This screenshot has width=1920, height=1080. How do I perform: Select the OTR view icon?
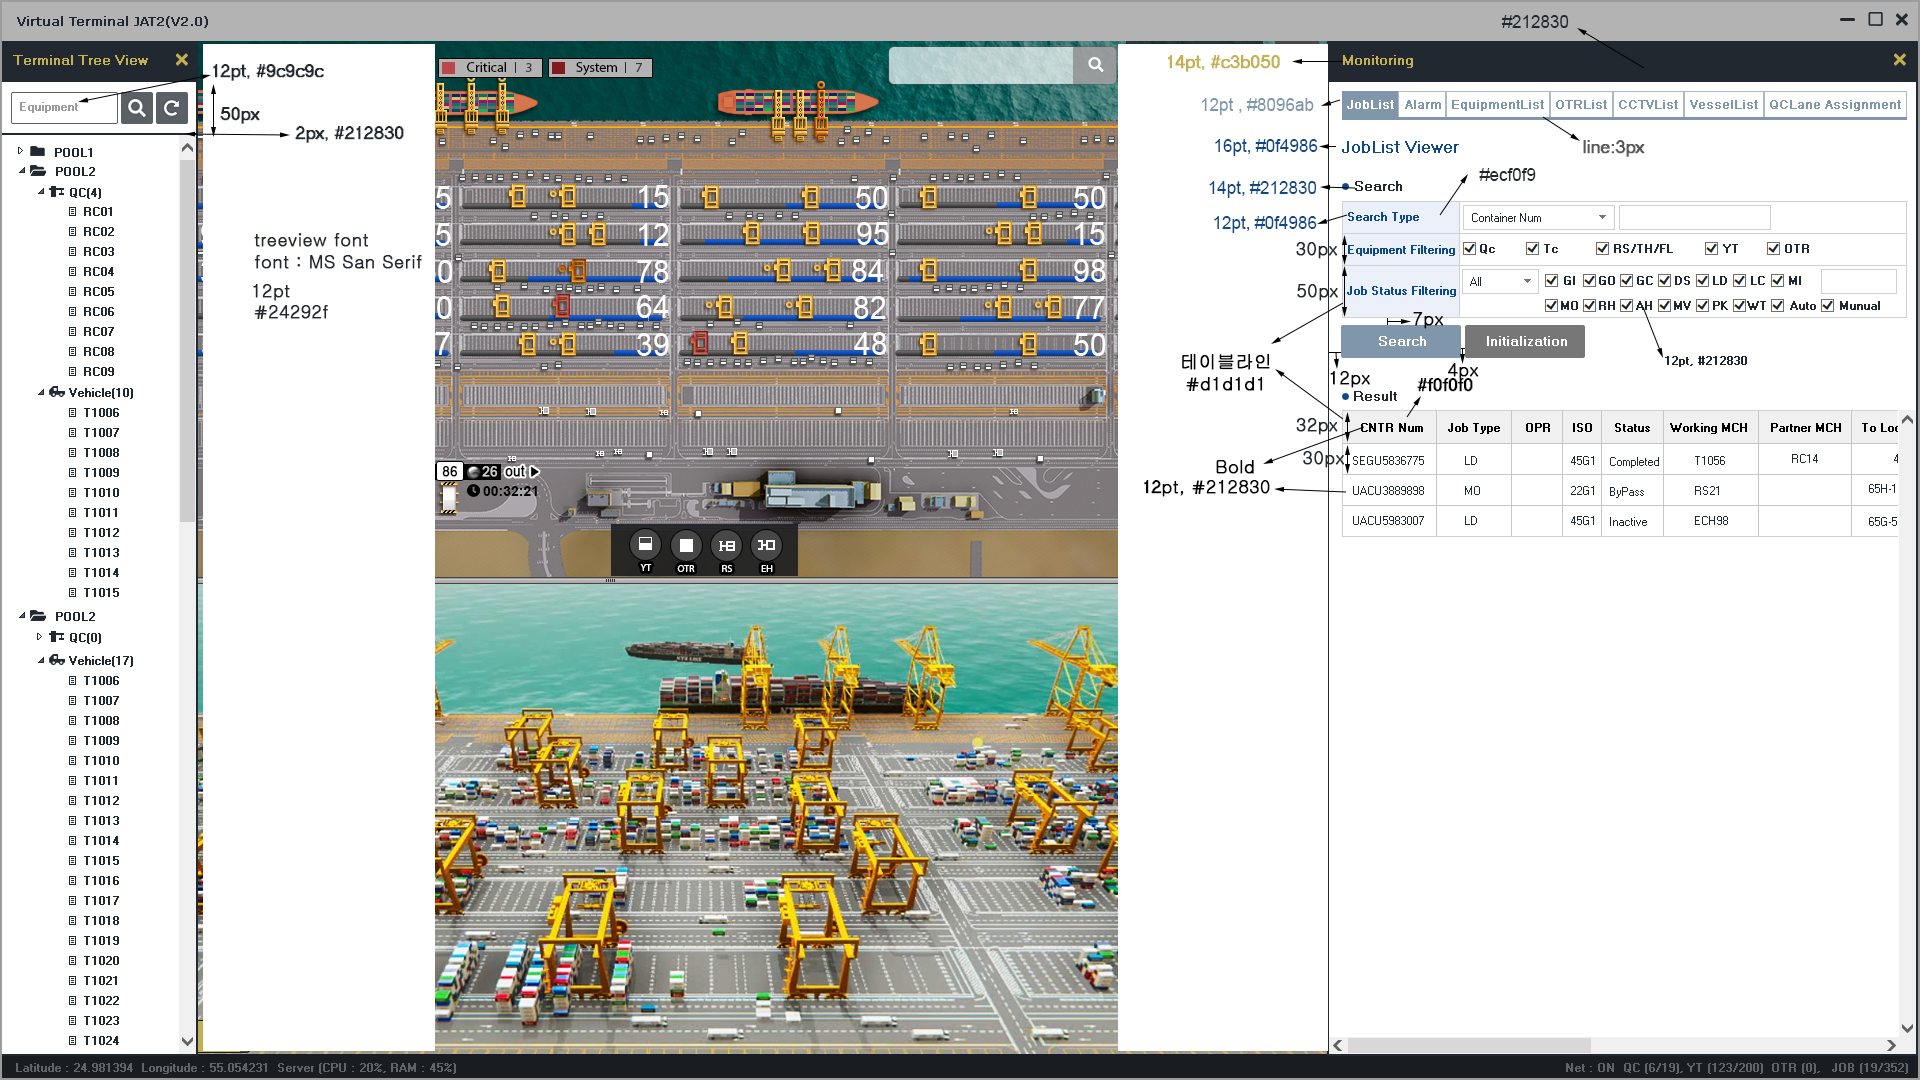(686, 546)
